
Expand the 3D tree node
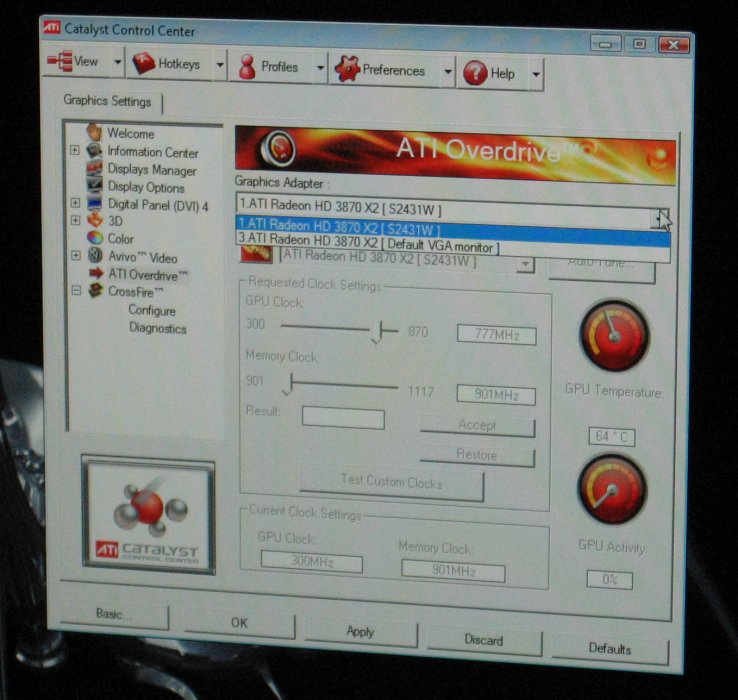[x=76, y=220]
